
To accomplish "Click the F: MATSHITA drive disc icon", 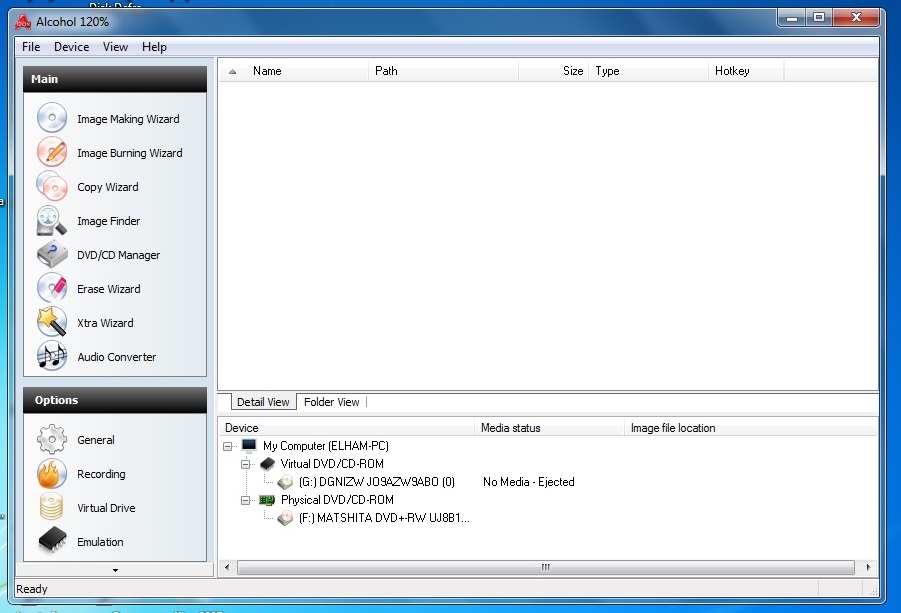I will point(285,518).
